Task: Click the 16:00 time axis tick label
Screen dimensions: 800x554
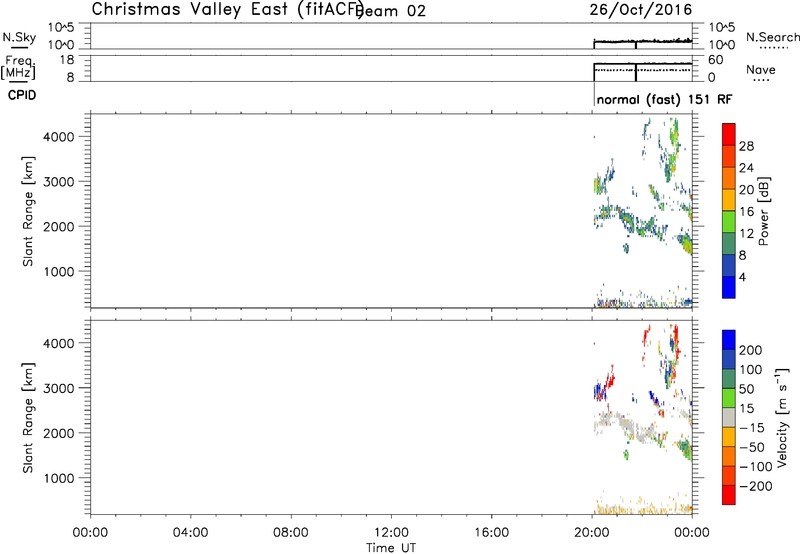Action: coord(492,533)
